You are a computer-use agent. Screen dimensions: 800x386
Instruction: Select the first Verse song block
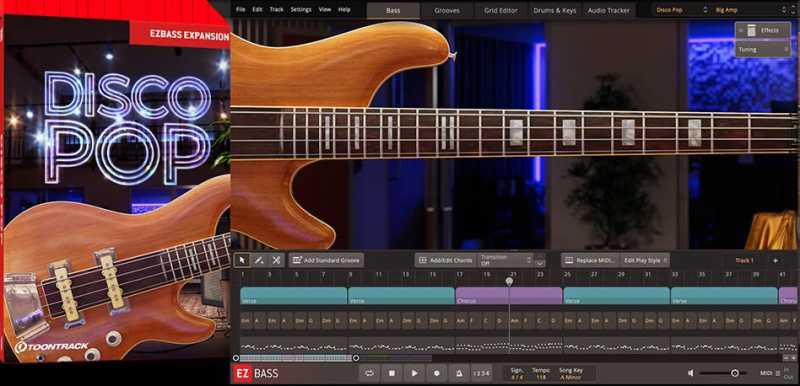(x=293, y=296)
